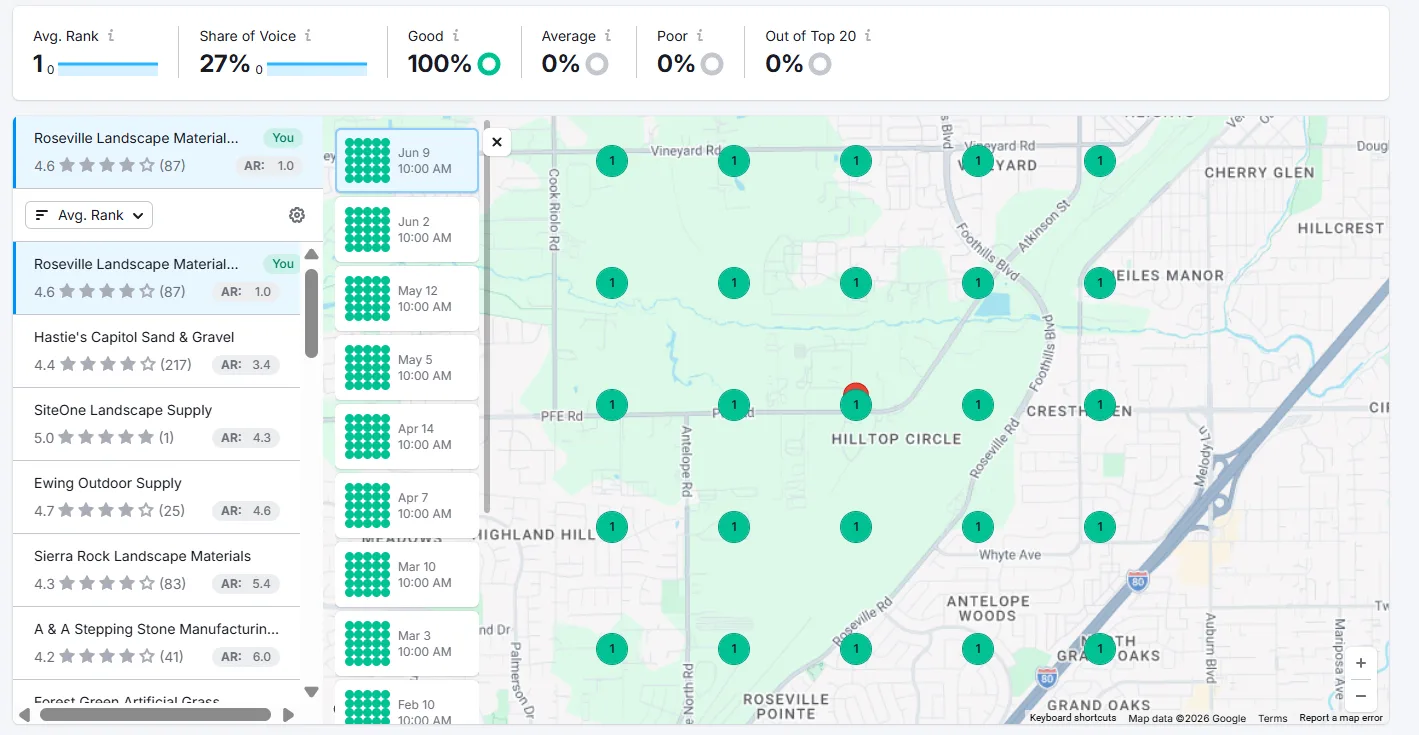Select the Feb 10 10:00 AM scan
Screen dimensions: 1419x735
click(407, 703)
